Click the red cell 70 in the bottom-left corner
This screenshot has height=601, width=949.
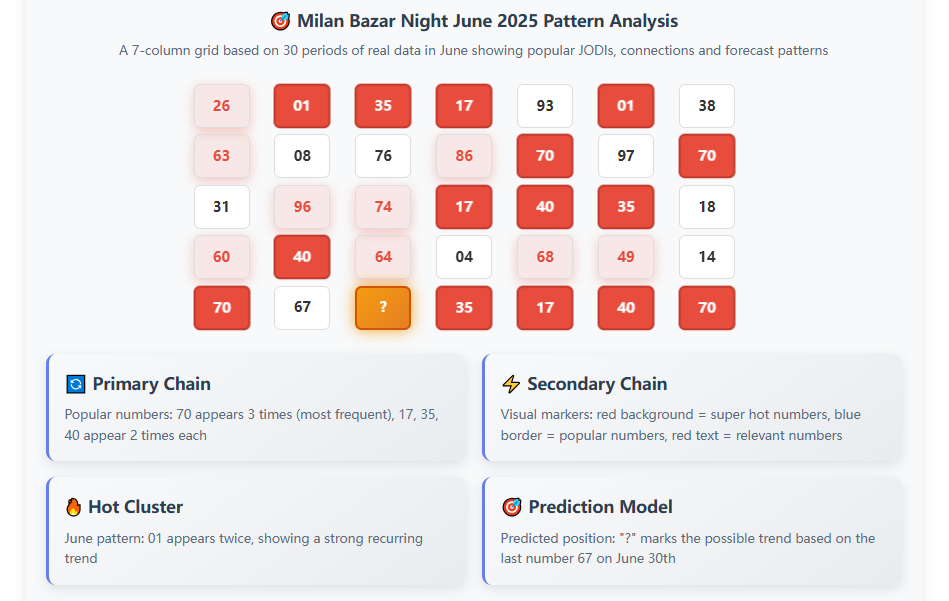222,307
